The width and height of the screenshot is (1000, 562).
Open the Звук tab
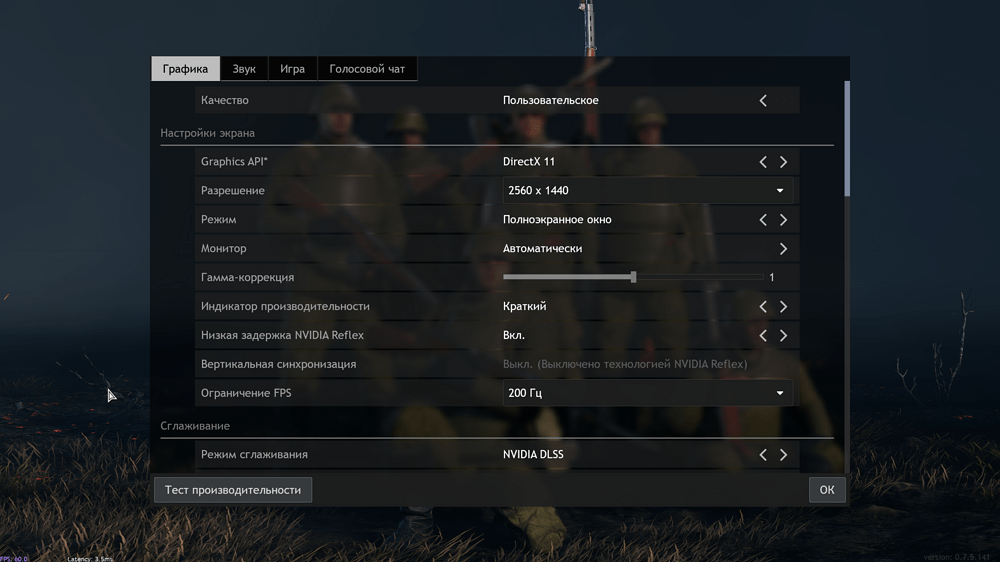tap(244, 69)
